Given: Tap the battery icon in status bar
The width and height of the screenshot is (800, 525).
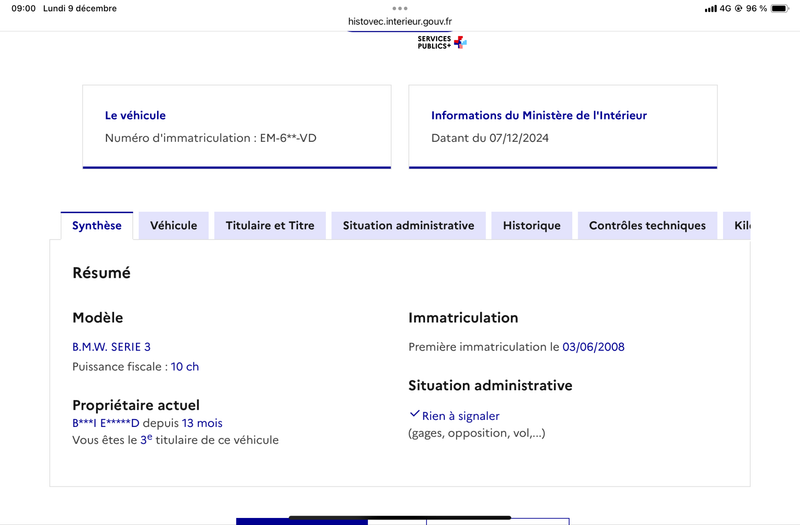Looking at the screenshot, I should (x=780, y=8).
